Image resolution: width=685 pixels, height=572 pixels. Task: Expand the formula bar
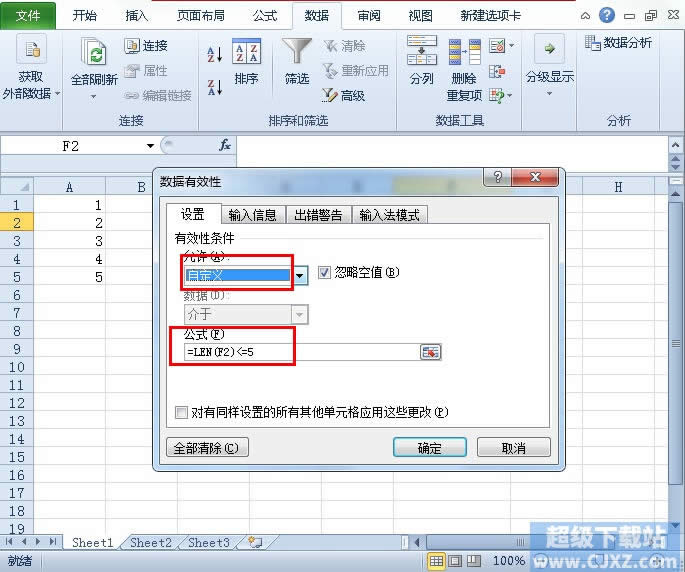675,145
